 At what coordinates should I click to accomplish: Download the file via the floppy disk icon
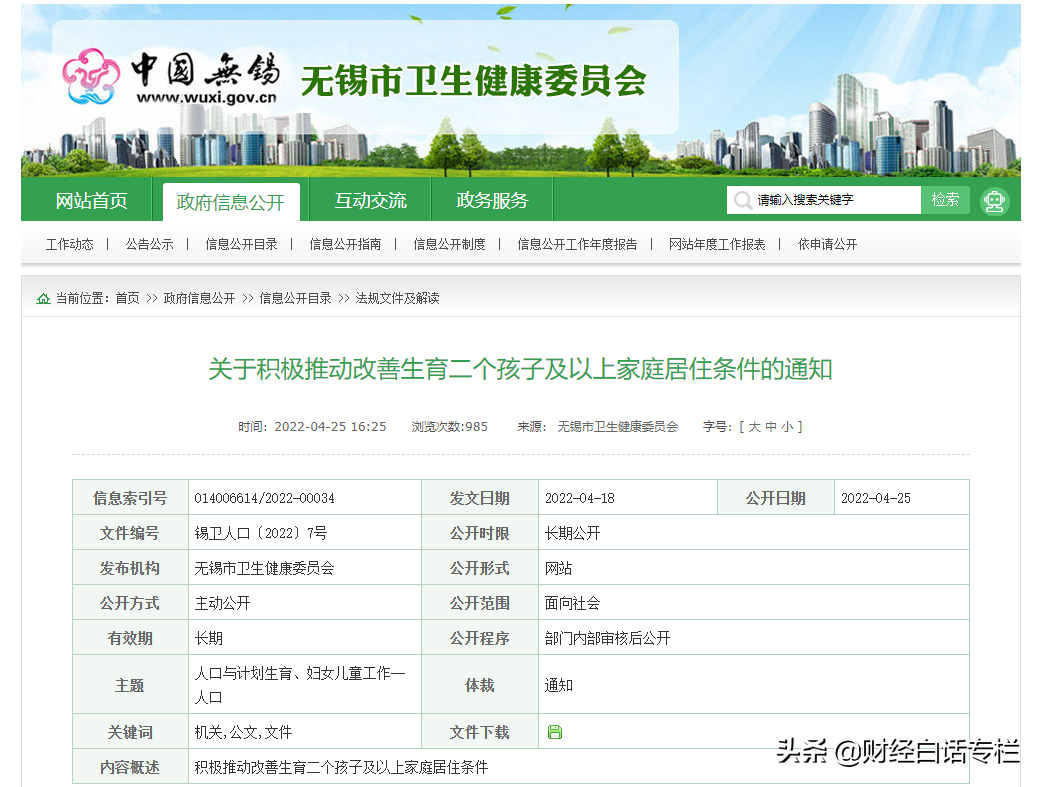(x=553, y=731)
